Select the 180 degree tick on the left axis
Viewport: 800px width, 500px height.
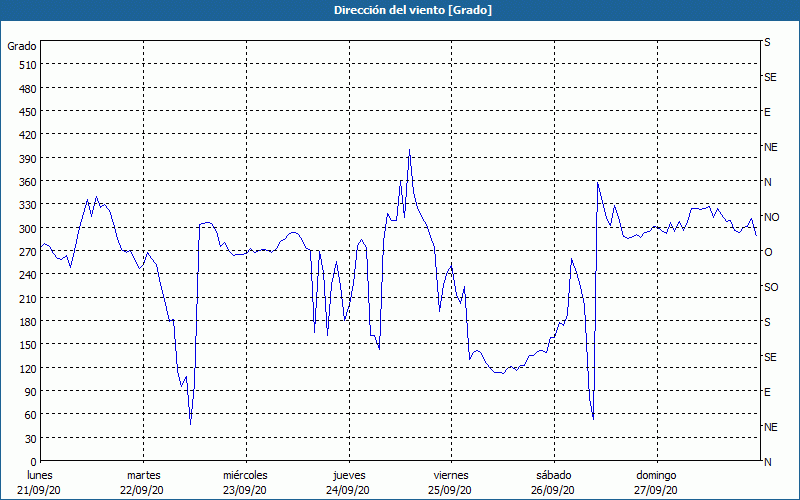click(28, 322)
